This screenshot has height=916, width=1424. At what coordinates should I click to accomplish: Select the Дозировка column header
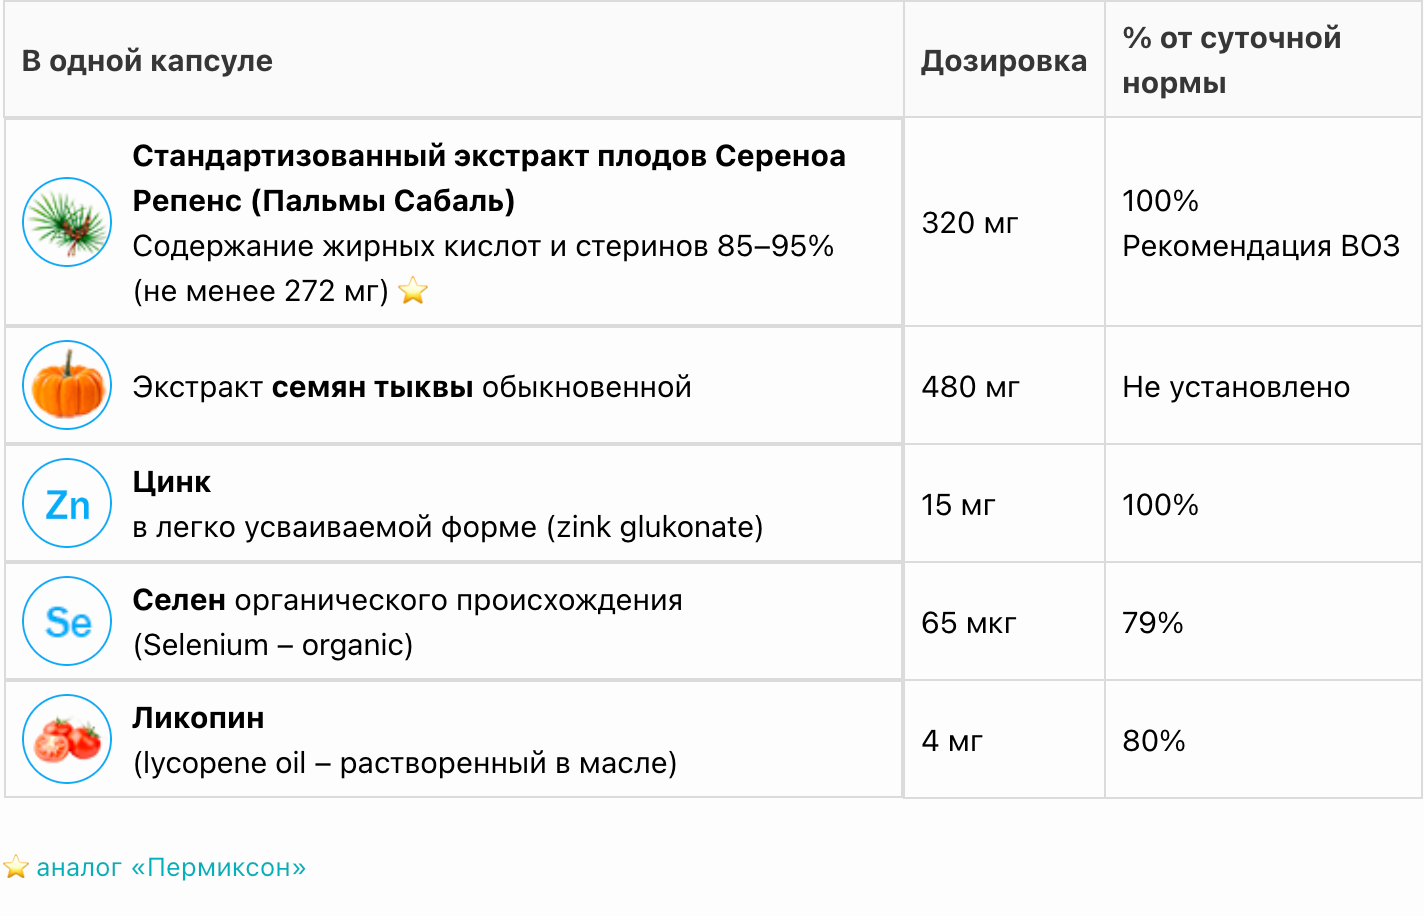[1004, 61]
